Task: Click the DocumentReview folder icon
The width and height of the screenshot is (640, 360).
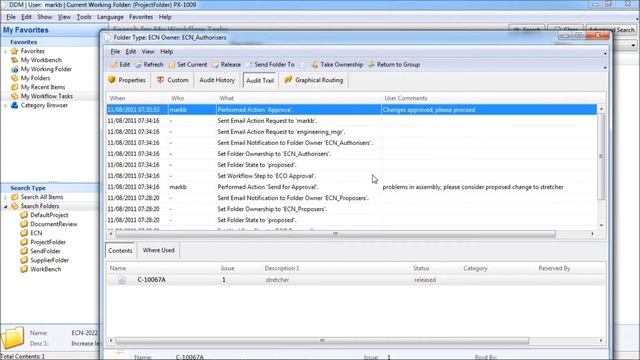Action: click(x=24, y=224)
